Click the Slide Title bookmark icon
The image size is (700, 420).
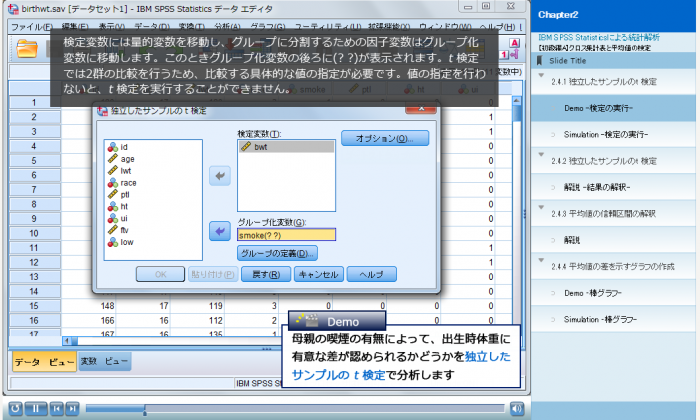(539, 61)
